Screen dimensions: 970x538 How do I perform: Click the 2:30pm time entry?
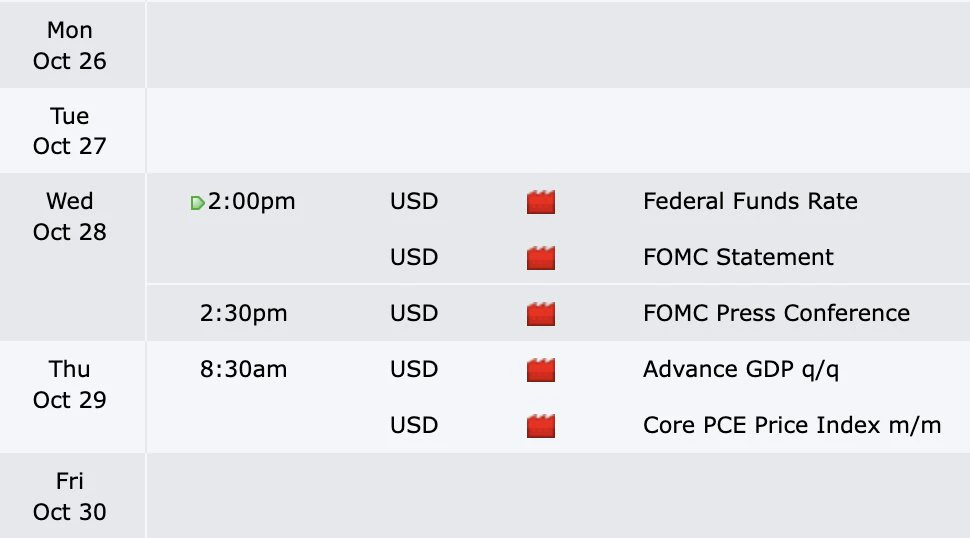[x=243, y=314]
